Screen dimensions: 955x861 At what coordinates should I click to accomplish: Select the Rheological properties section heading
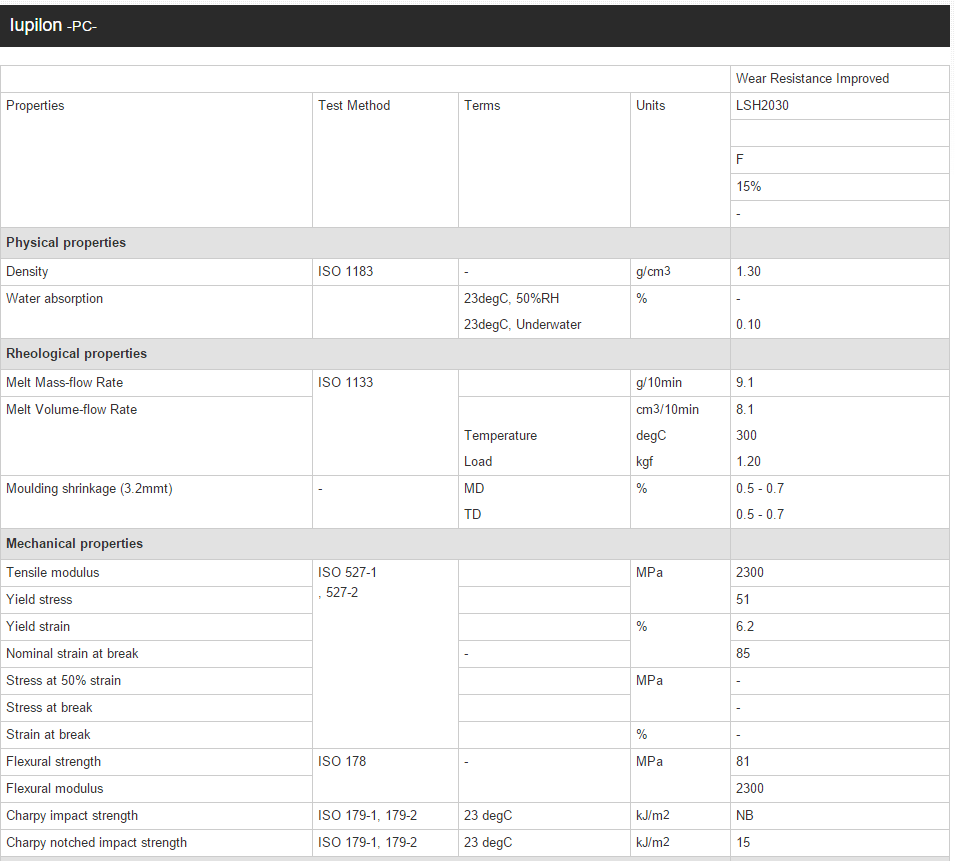tap(76, 353)
